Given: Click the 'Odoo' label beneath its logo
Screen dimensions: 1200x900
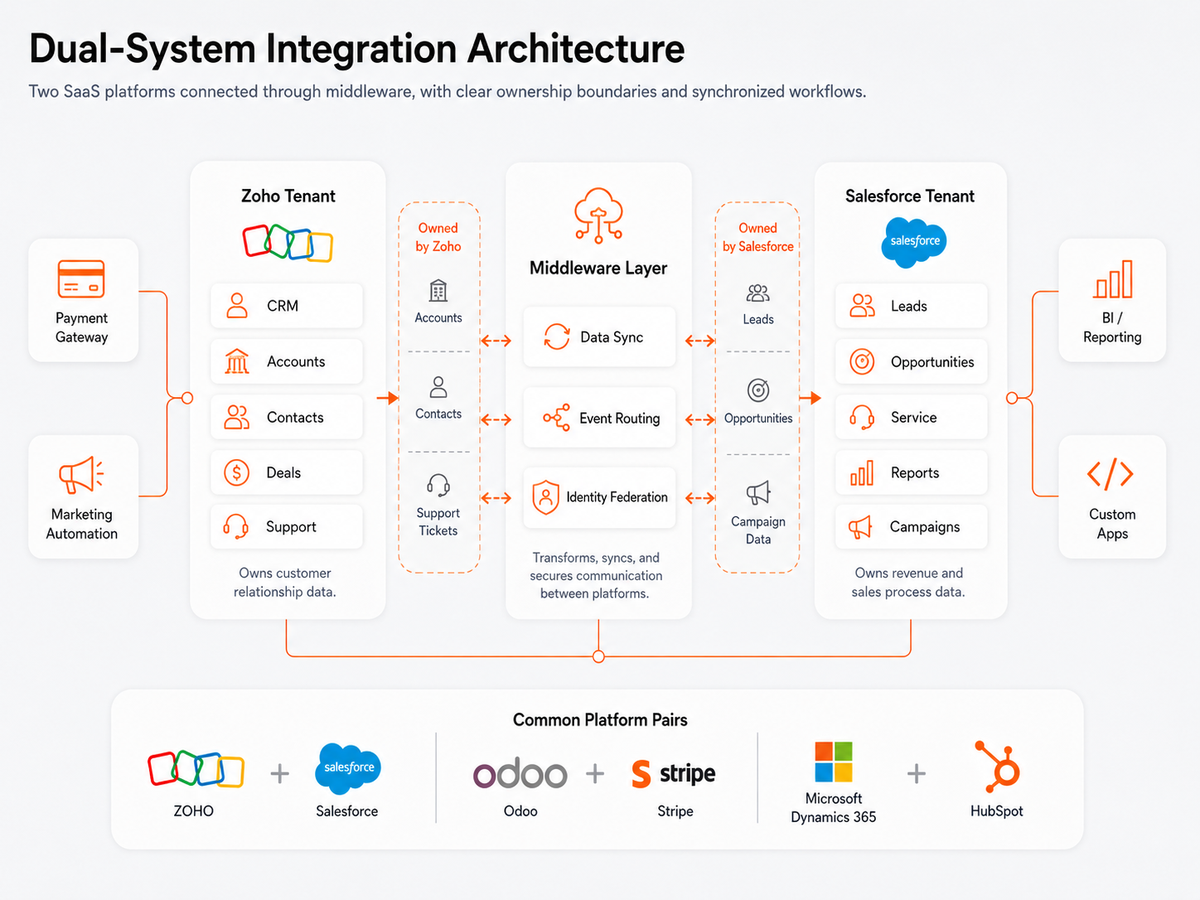Looking at the screenshot, I should tap(520, 811).
